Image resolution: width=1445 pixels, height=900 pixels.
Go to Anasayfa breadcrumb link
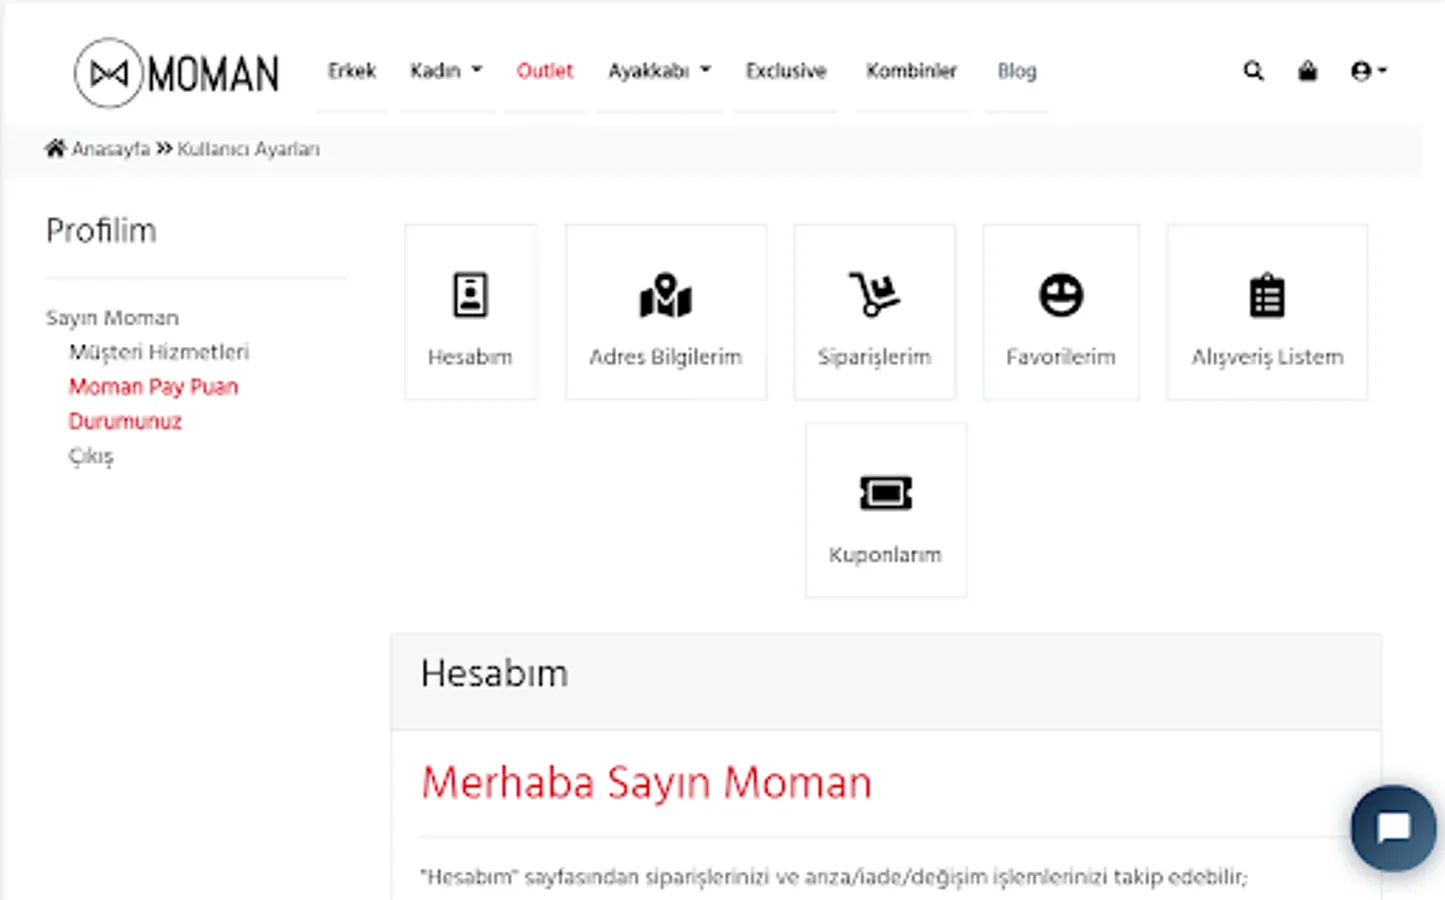click(x=111, y=149)
